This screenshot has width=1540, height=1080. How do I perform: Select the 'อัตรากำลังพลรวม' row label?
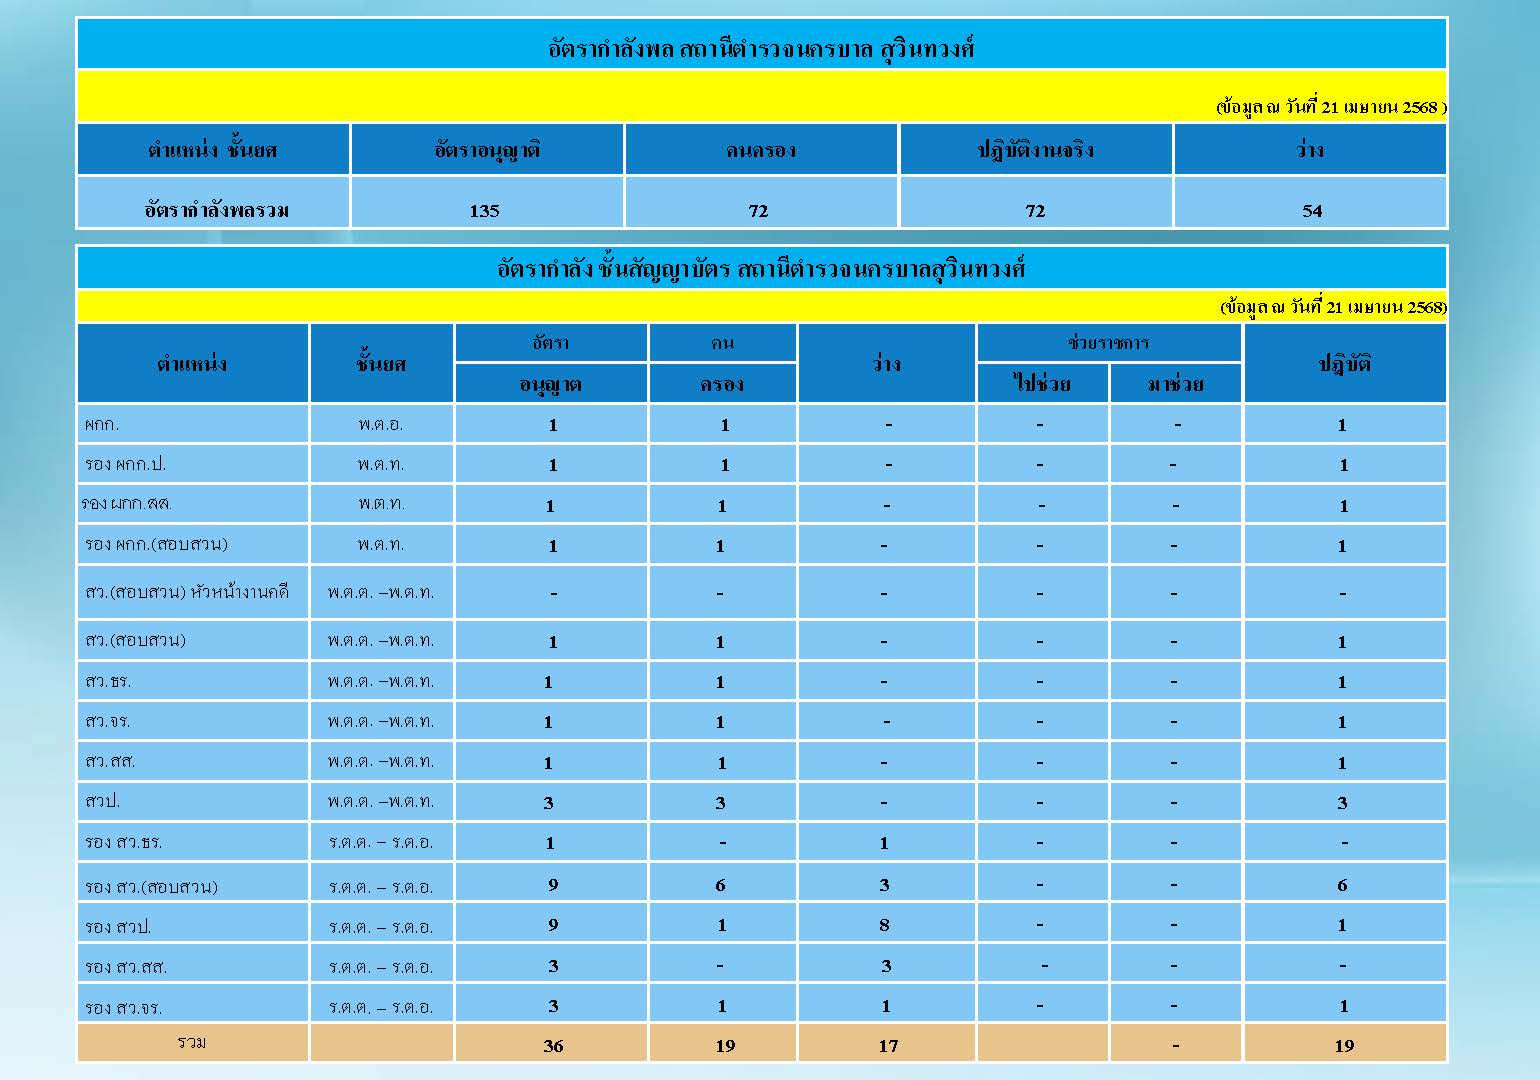pos(216,210)
